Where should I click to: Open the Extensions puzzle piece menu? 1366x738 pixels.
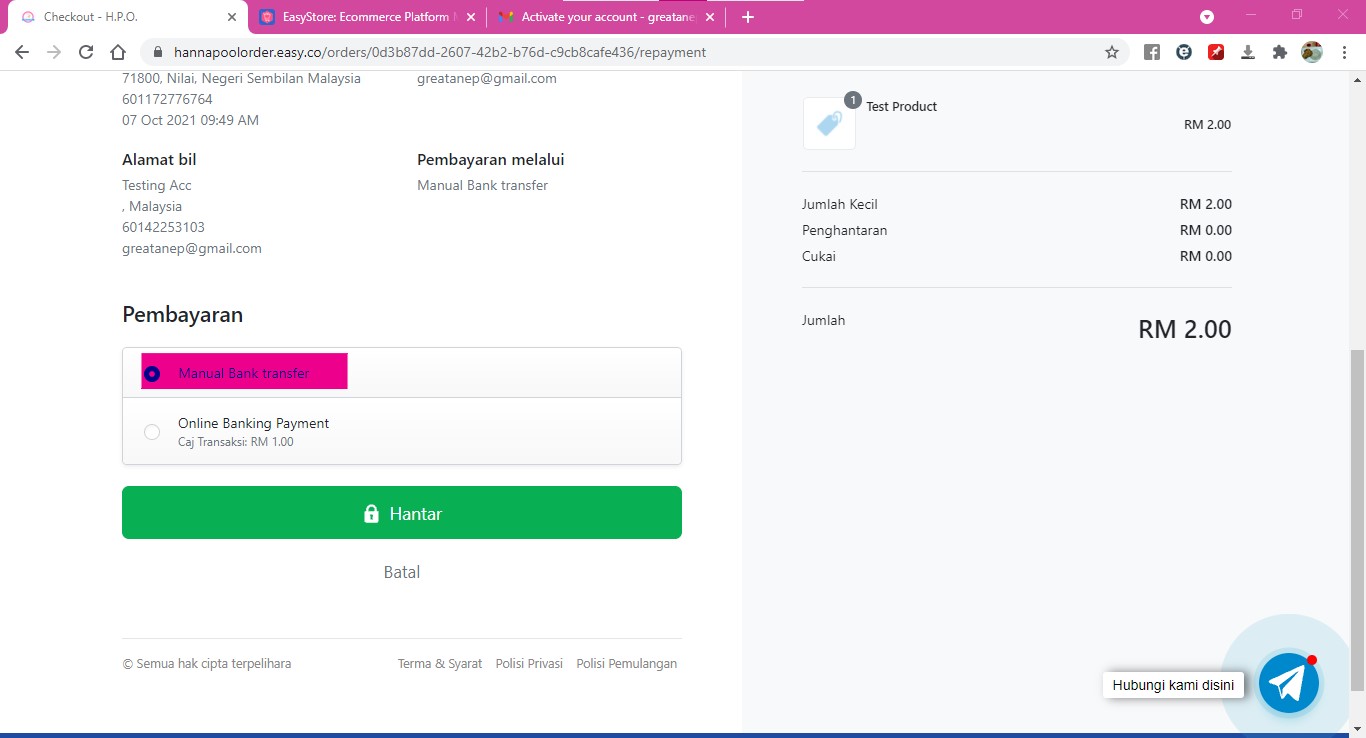click(1279, 52)
